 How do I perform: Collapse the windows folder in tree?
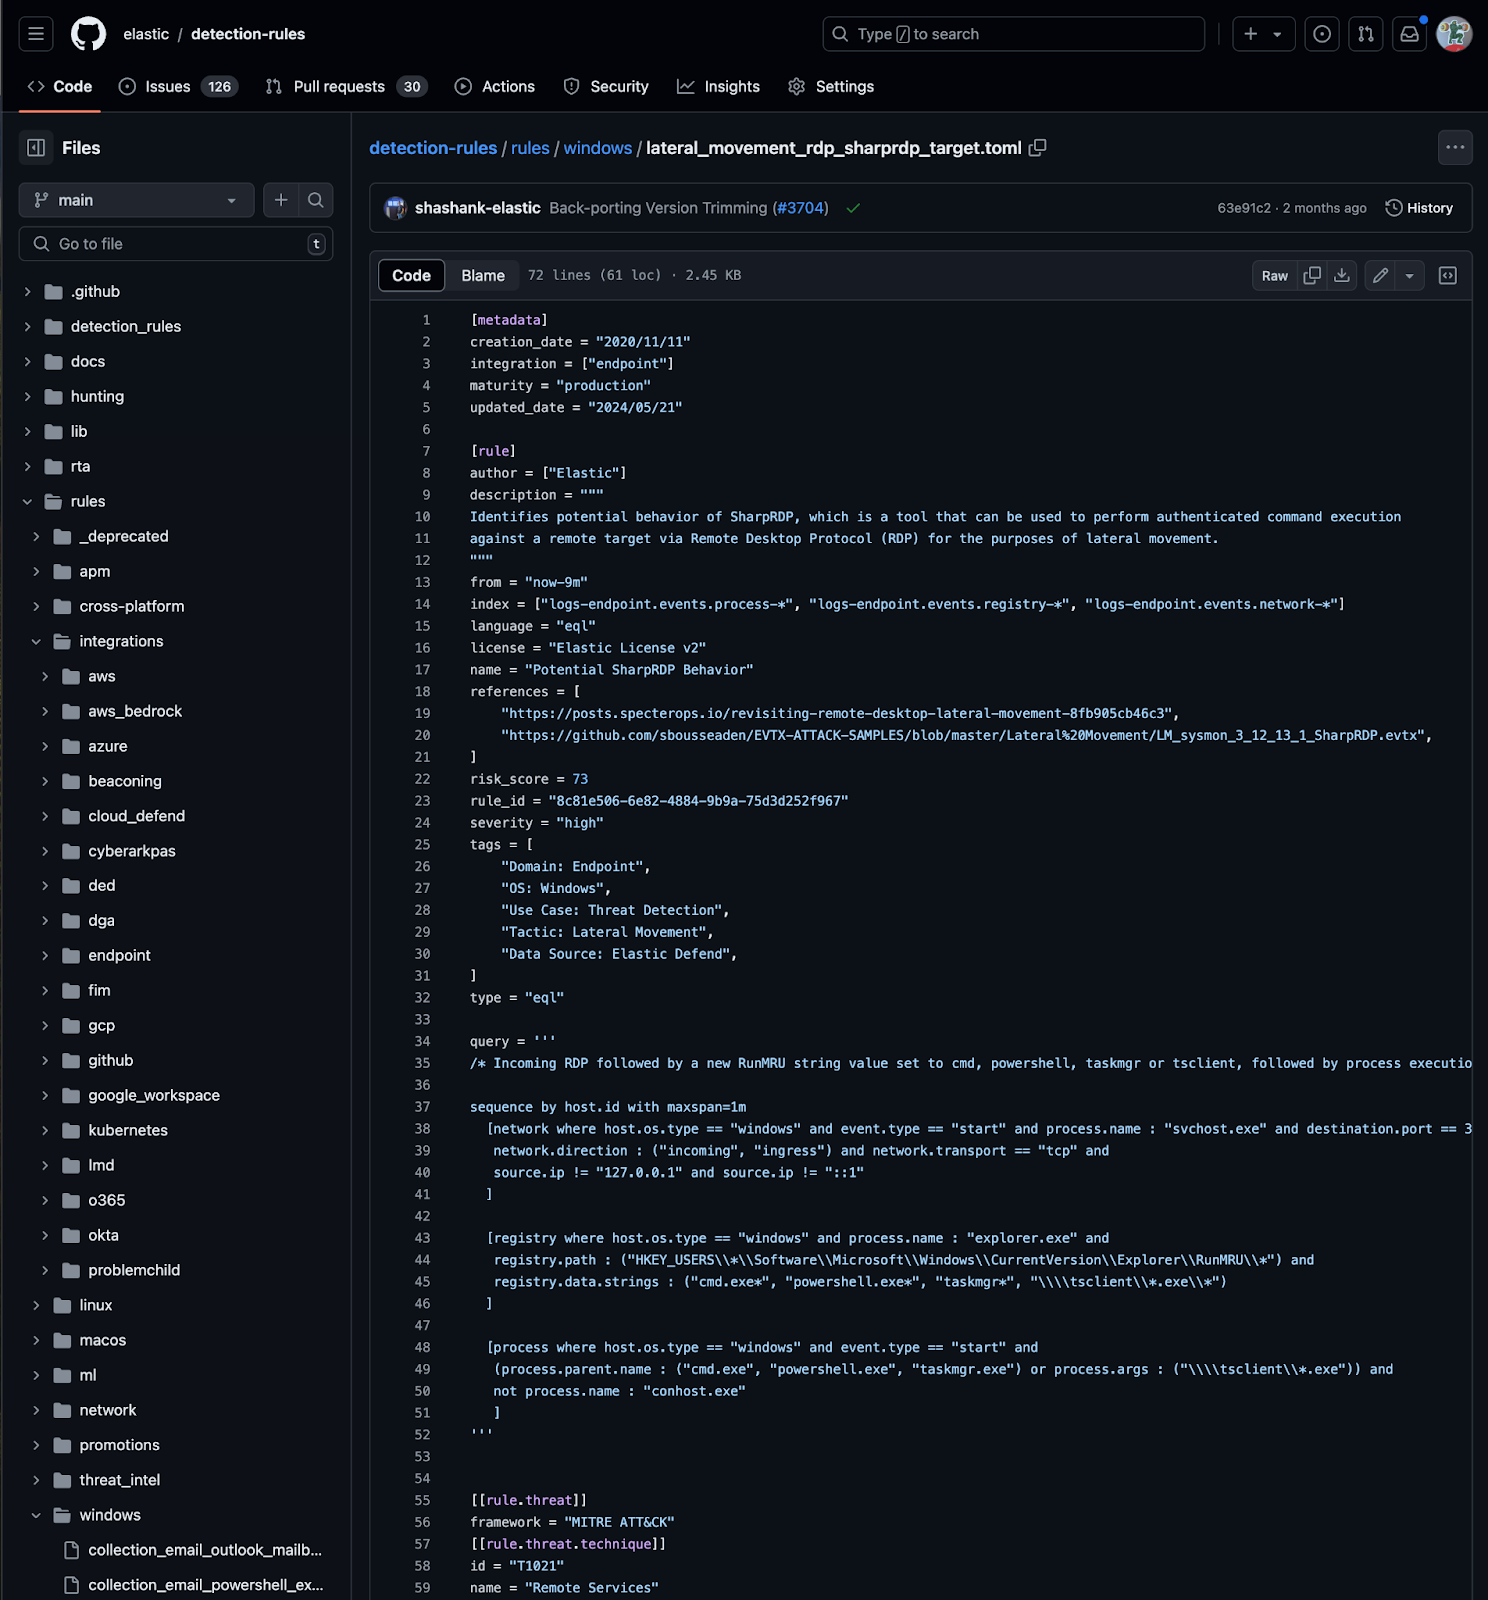click(x=36, y=1516)
